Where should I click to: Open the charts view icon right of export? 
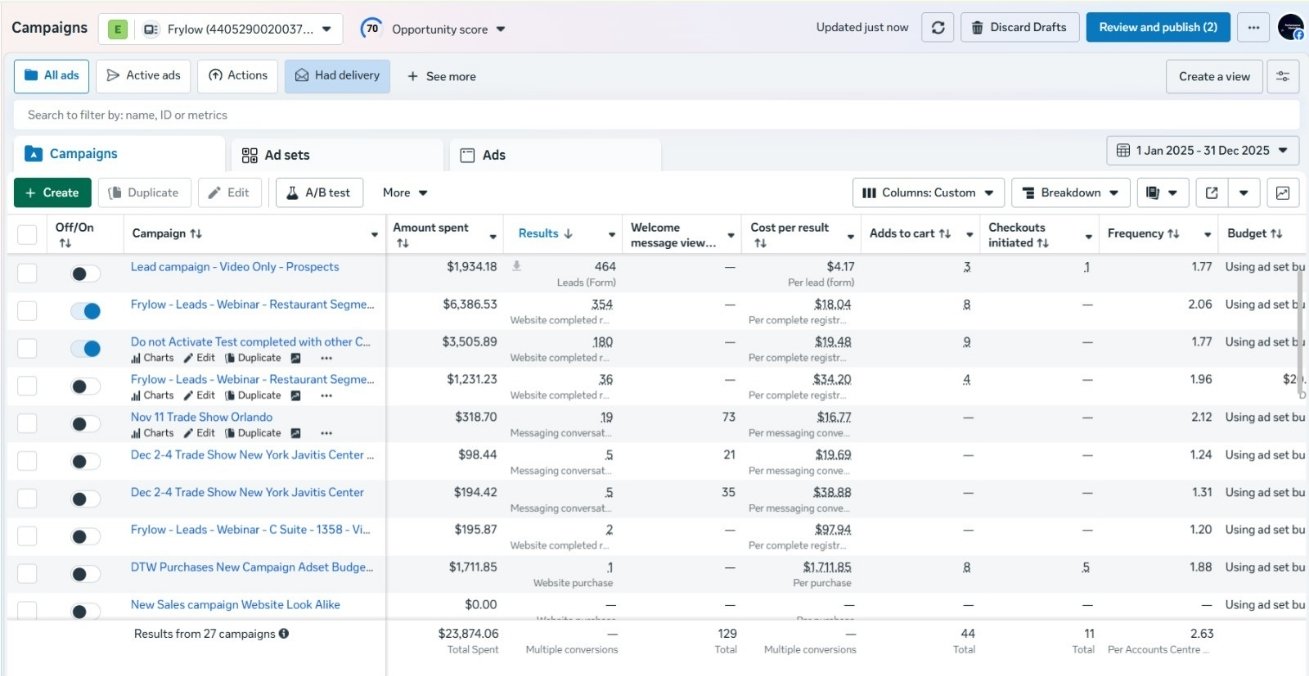[1283, 193]
